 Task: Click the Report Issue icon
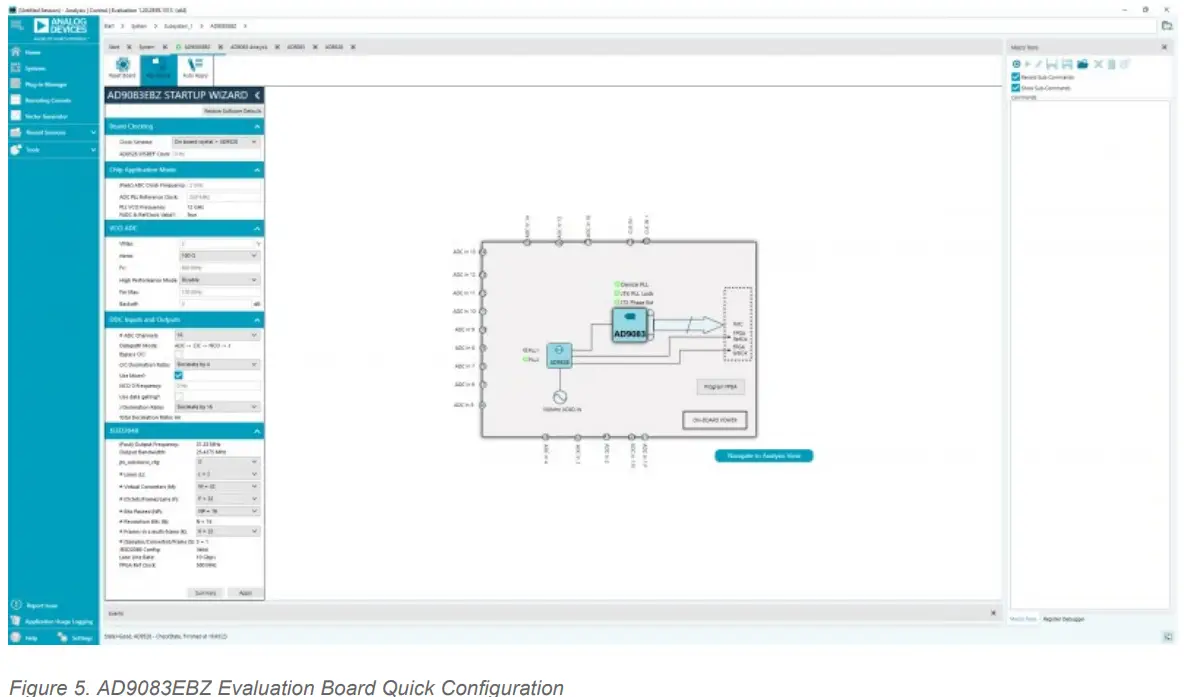click(16, 605)
